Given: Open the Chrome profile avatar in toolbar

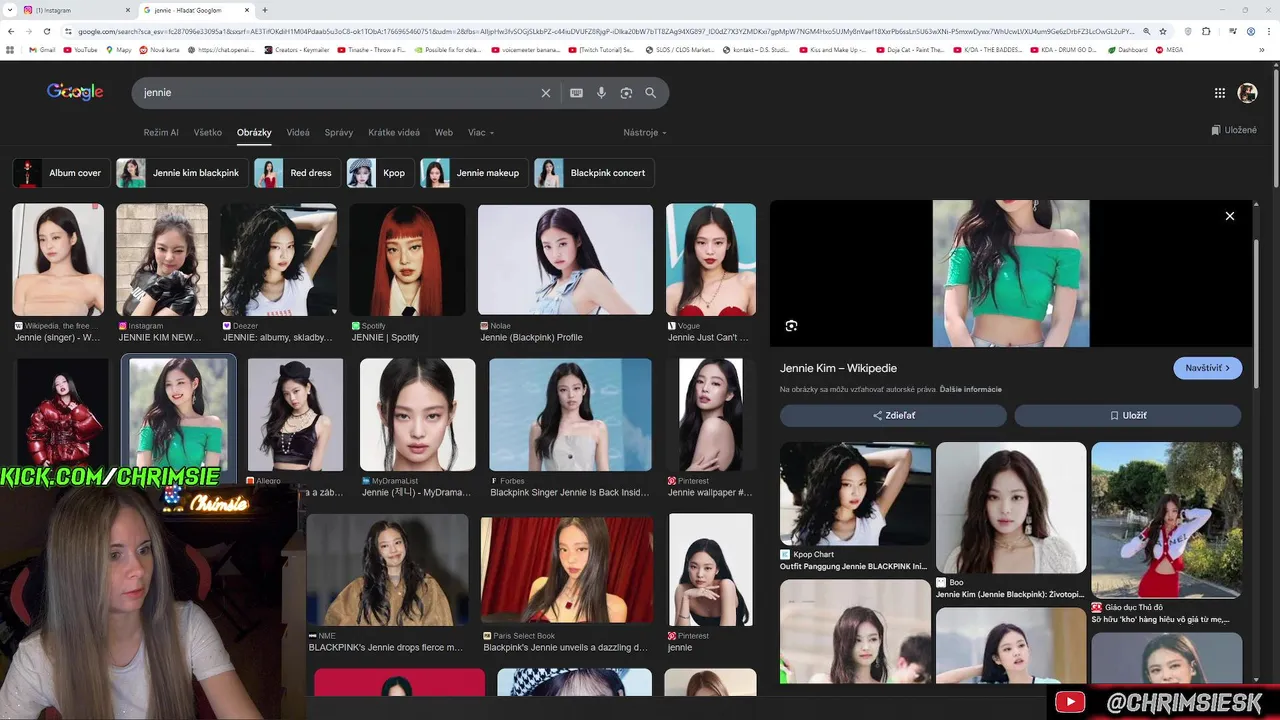Looking at the screenshot, I should (x=1250, y=32).
